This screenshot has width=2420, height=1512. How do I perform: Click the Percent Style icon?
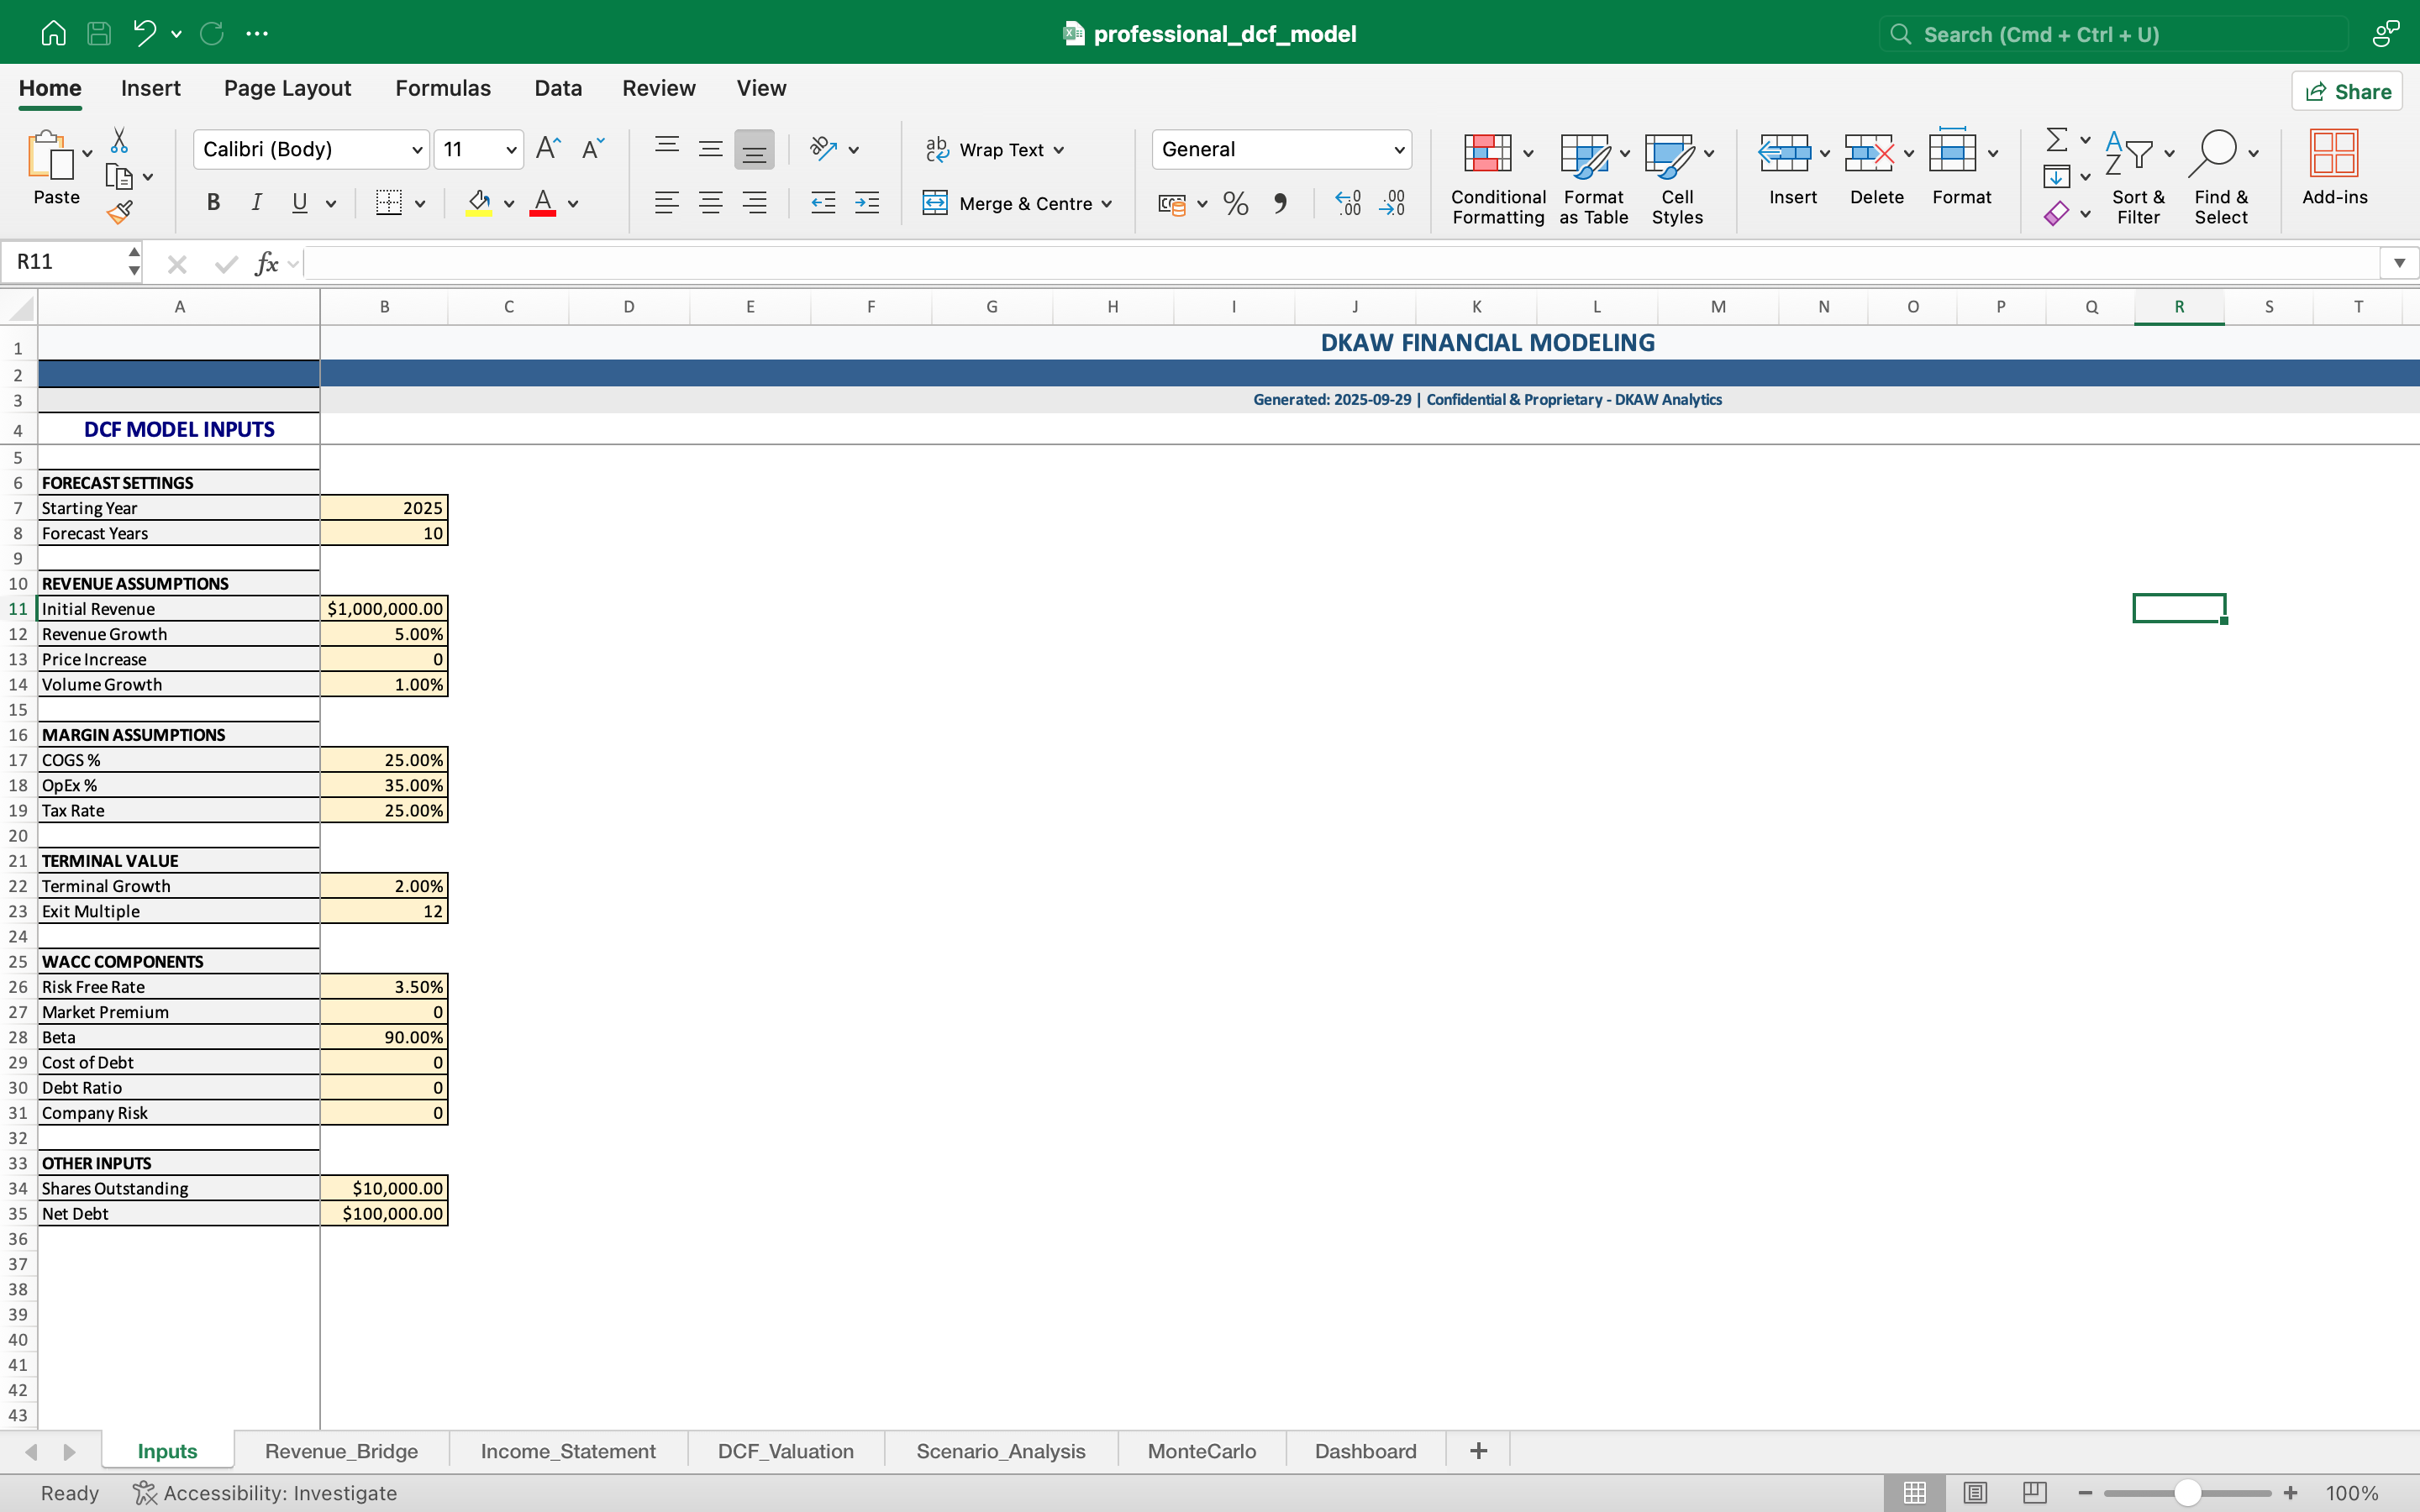click(x=1236, y=204)
